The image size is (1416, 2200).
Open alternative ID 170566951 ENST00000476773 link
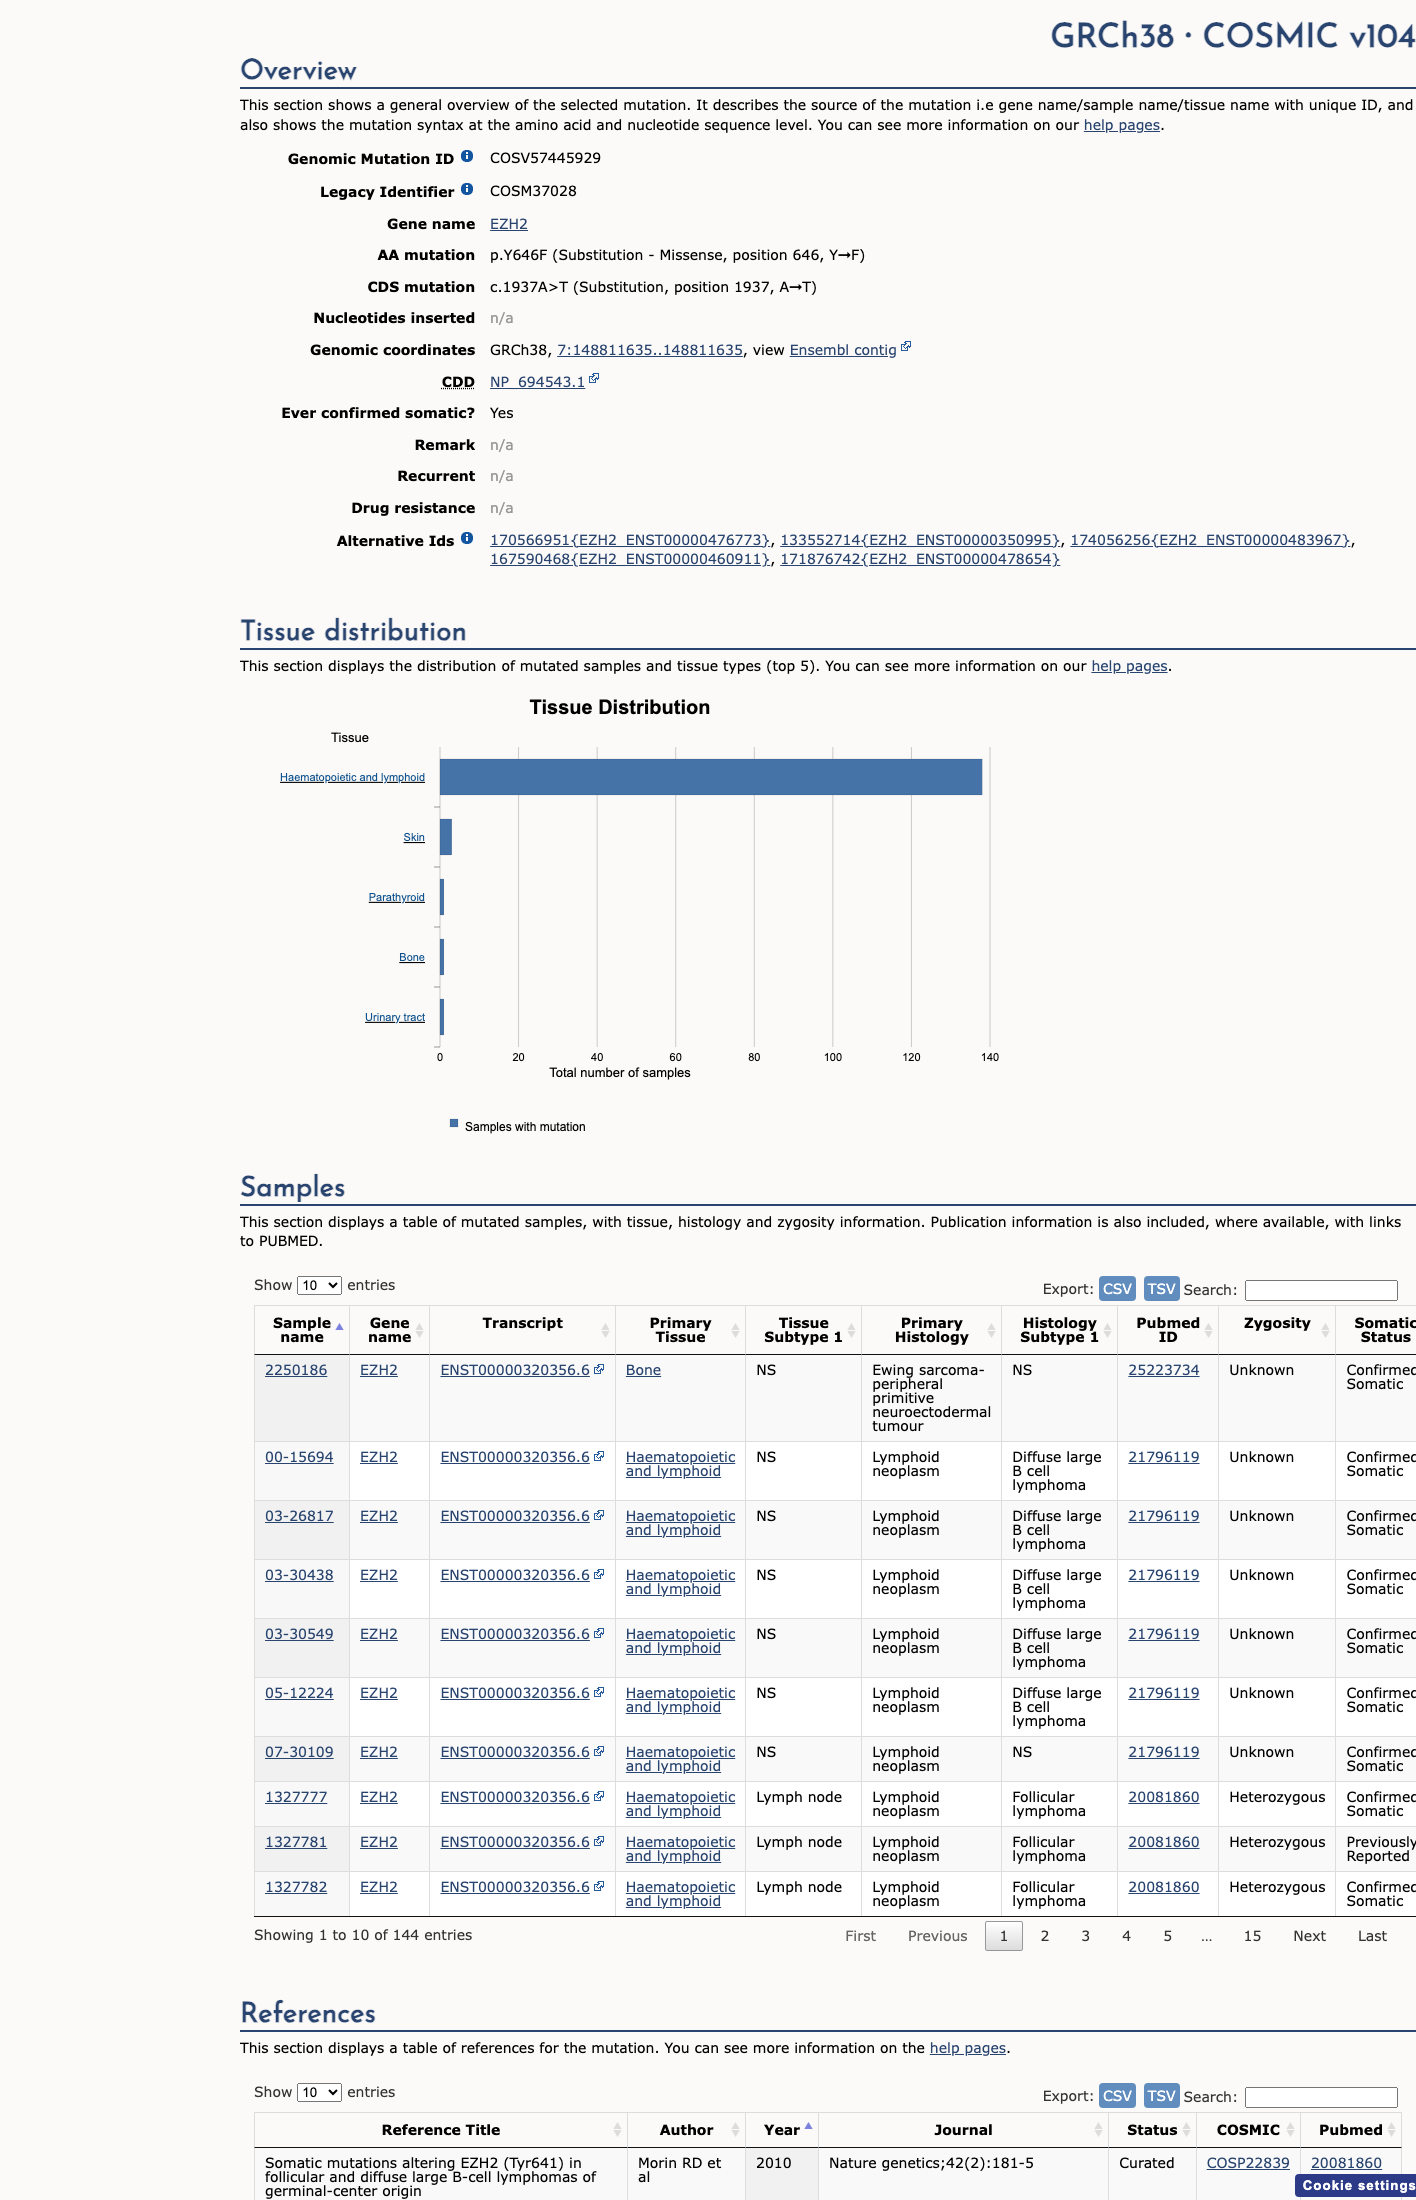point(631,540)
